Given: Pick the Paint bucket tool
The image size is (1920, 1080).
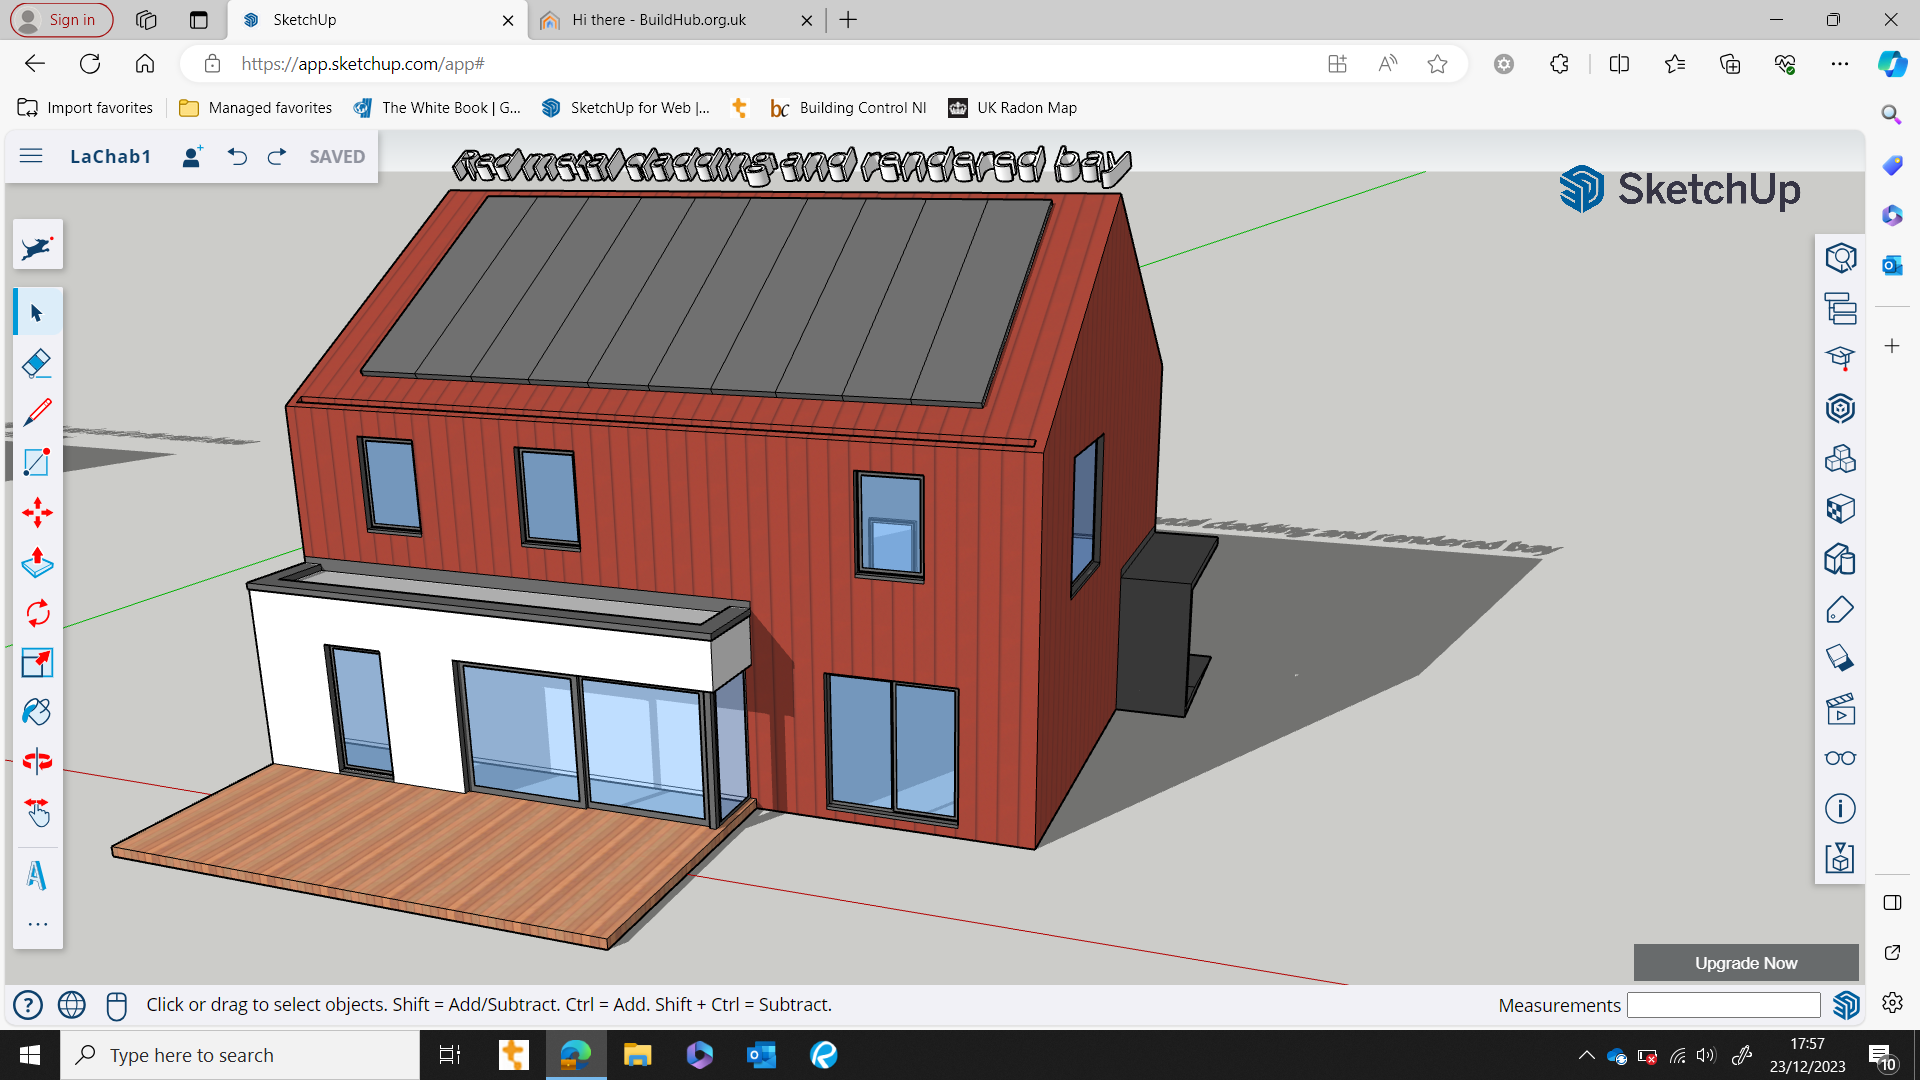Looking at the screenshot, I should click(x=37, y=712).
